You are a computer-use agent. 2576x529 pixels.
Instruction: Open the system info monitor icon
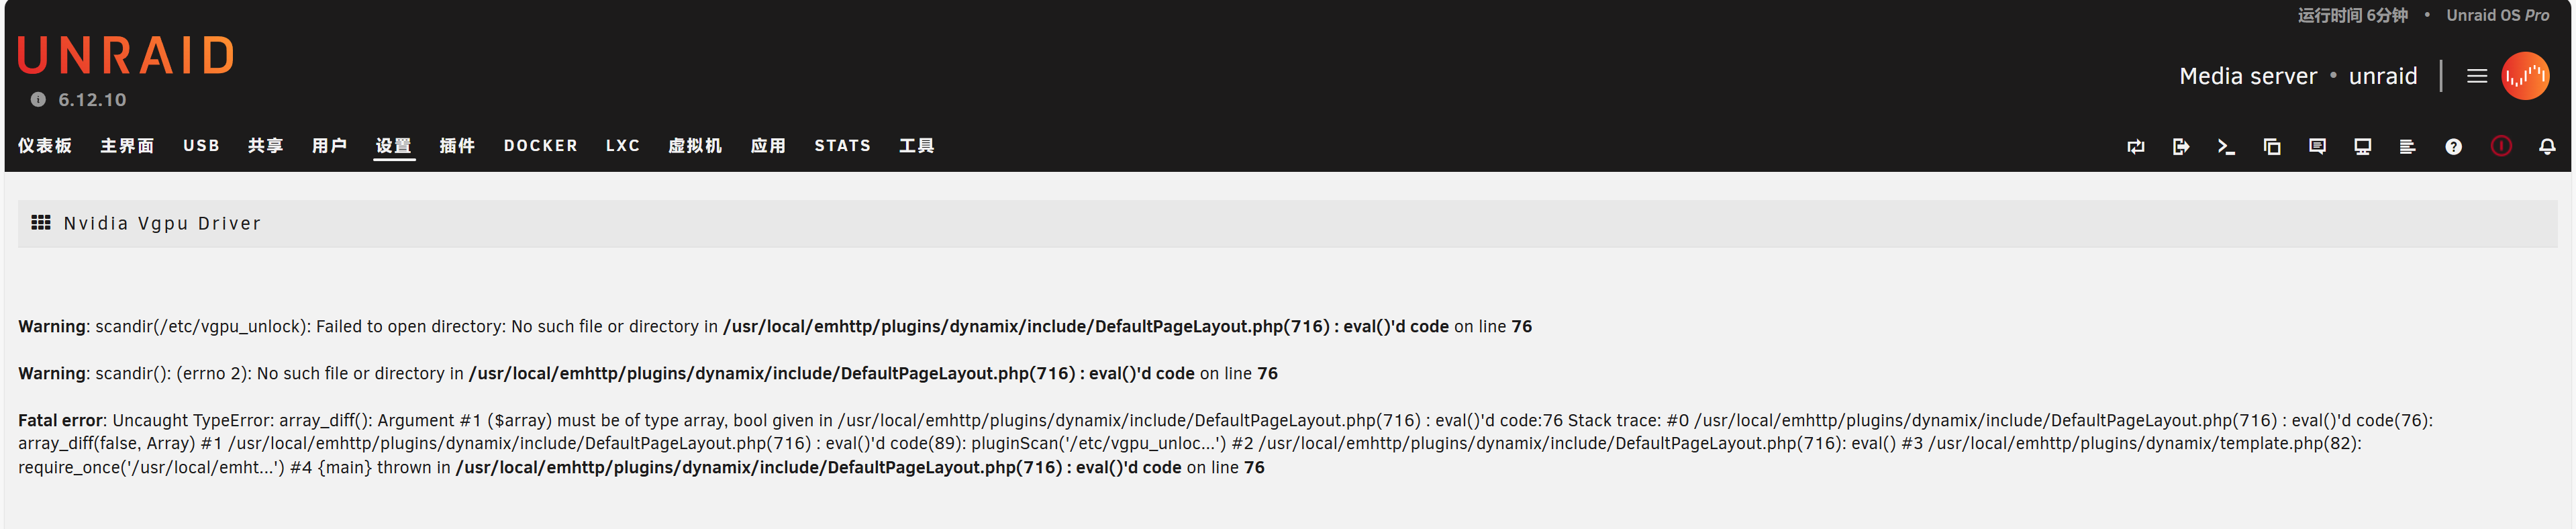tap(2362, 147)
